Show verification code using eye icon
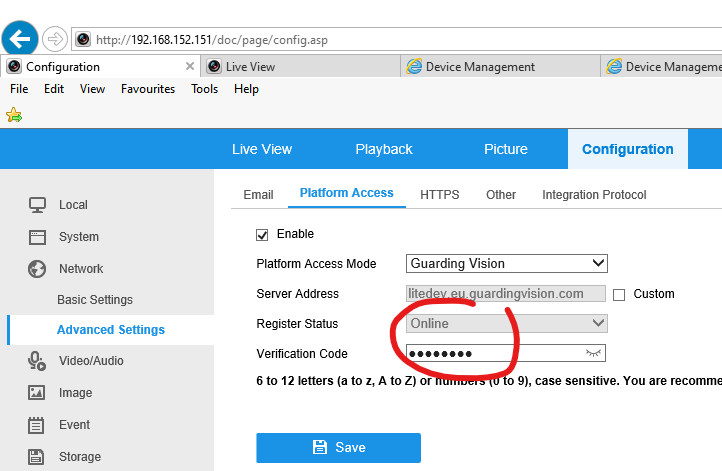 pyautogui.click(x=594, y=353)
